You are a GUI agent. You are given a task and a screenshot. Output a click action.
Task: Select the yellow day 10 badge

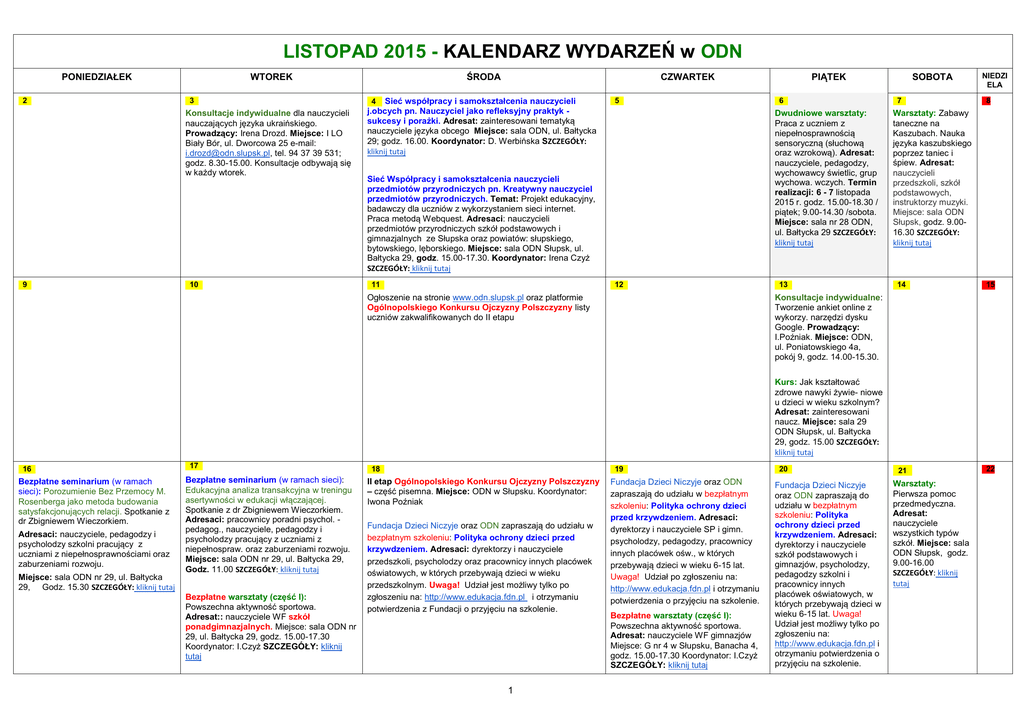(194, 285)
